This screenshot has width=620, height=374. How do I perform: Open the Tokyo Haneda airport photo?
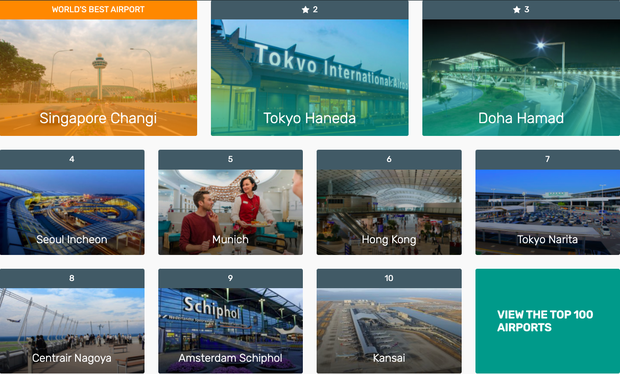[x=310, y=77]
